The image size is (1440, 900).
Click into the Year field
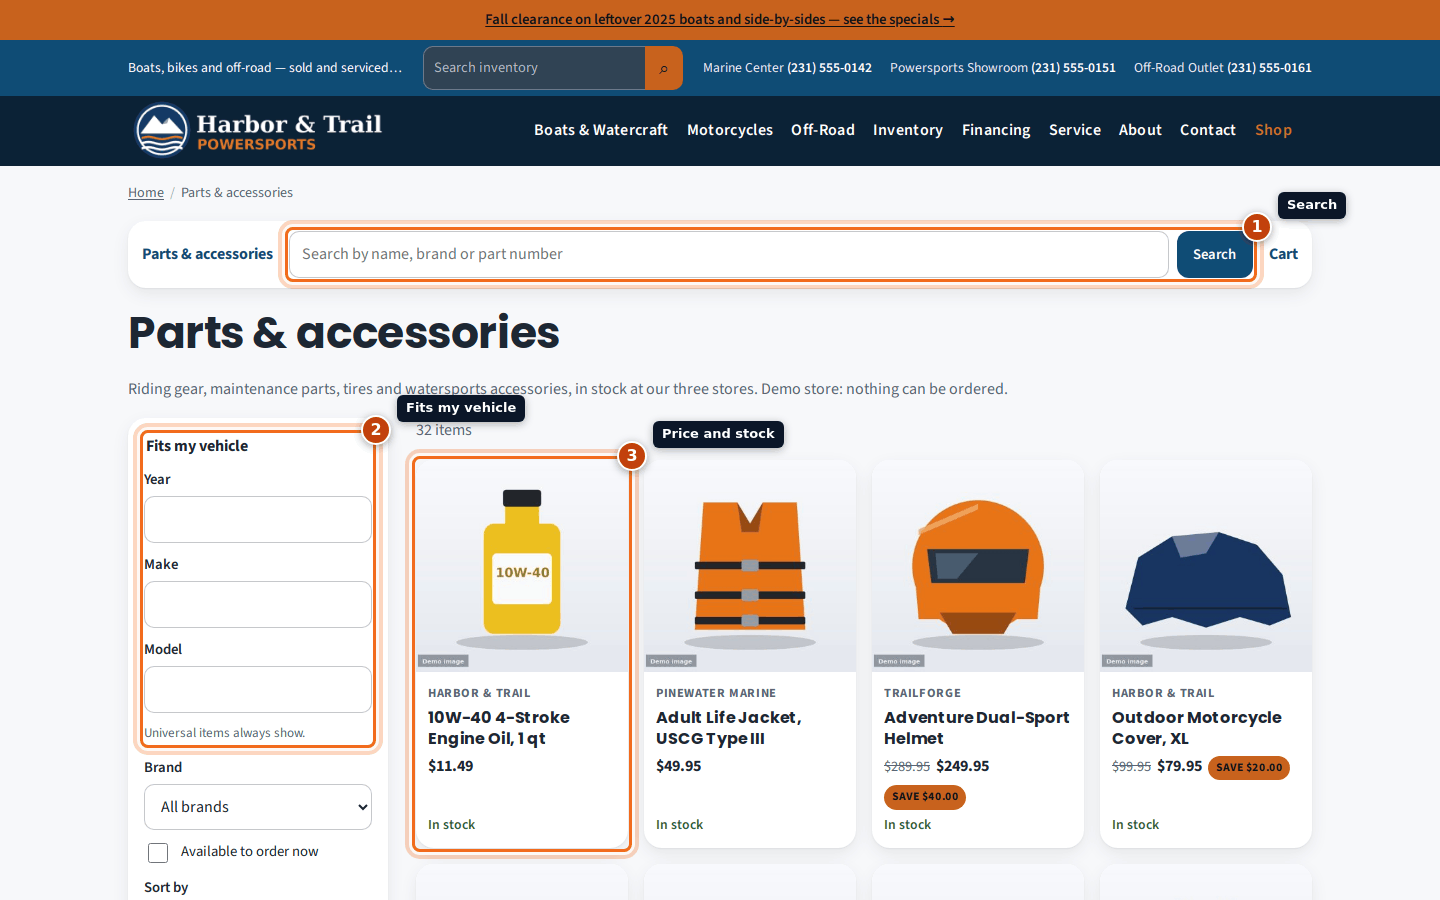pos(258,519)
